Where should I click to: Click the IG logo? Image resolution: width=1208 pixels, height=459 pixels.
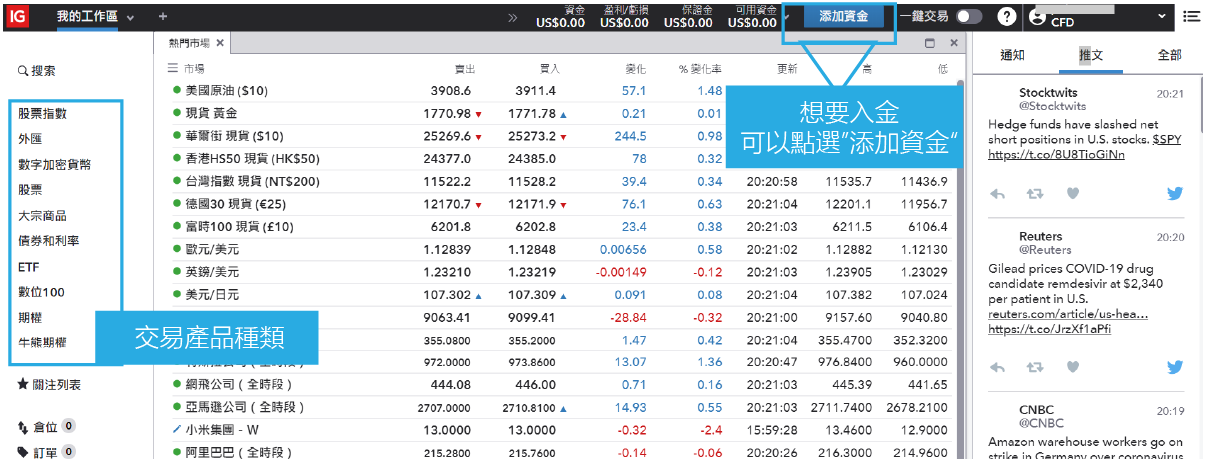[17, 16]
